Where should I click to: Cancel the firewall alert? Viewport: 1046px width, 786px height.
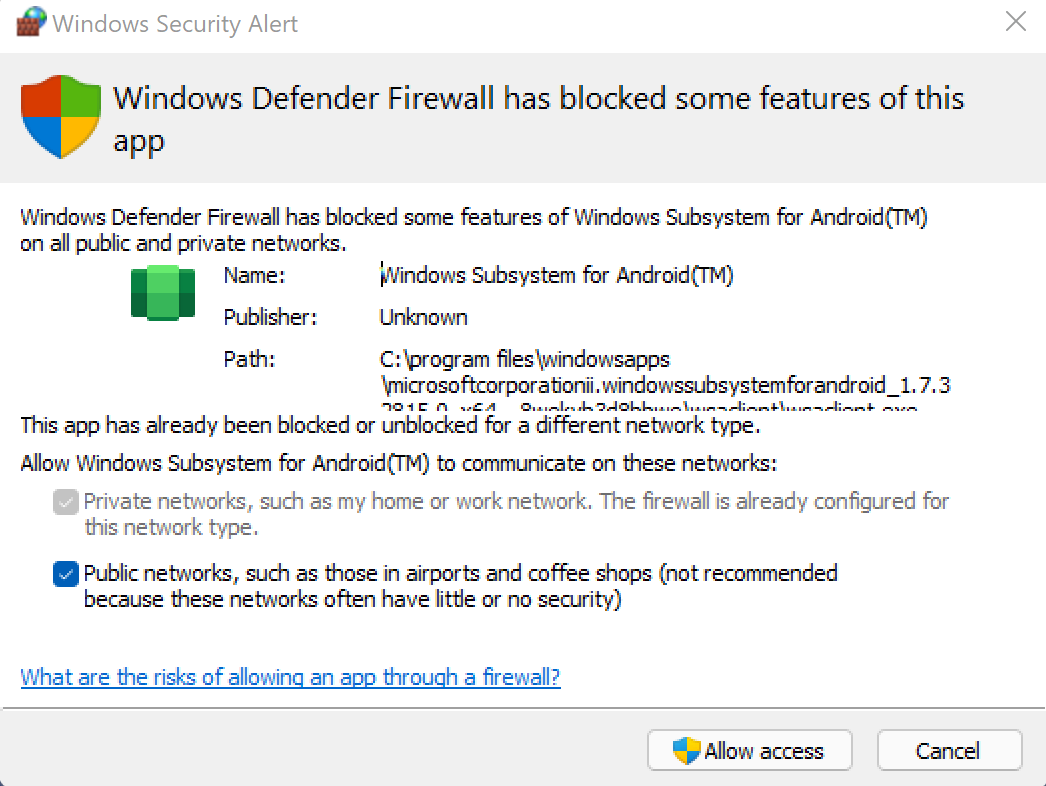tap(949, 751)
